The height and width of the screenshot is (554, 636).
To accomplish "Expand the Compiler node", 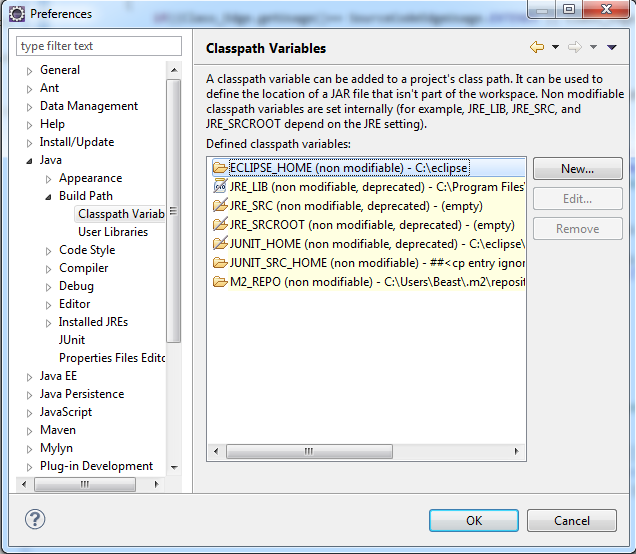I will [x=48, y=269].
